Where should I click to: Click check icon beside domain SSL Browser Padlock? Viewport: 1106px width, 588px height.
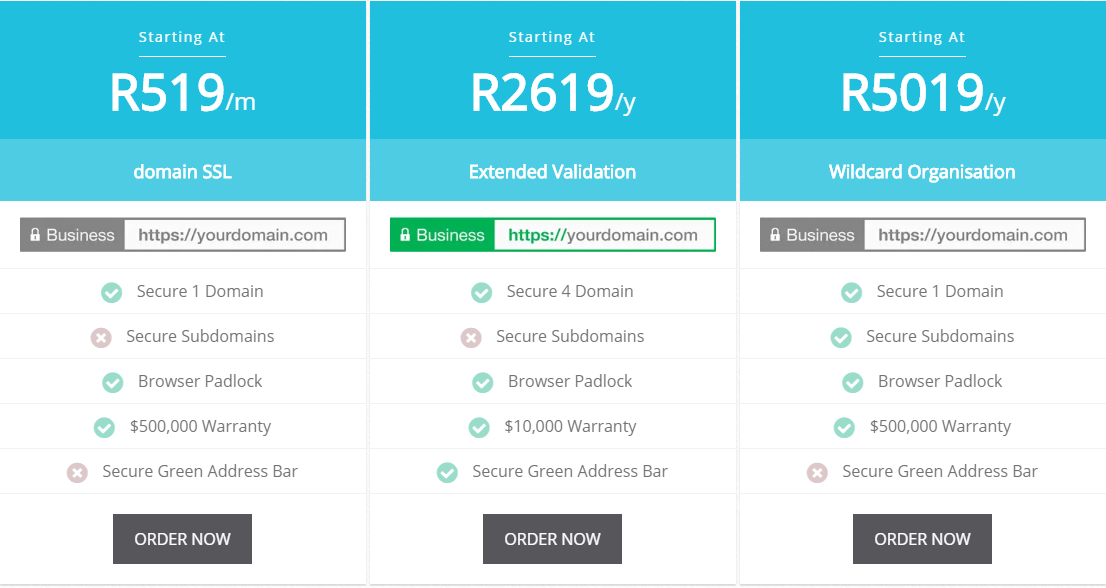click(x=113, y=382)
